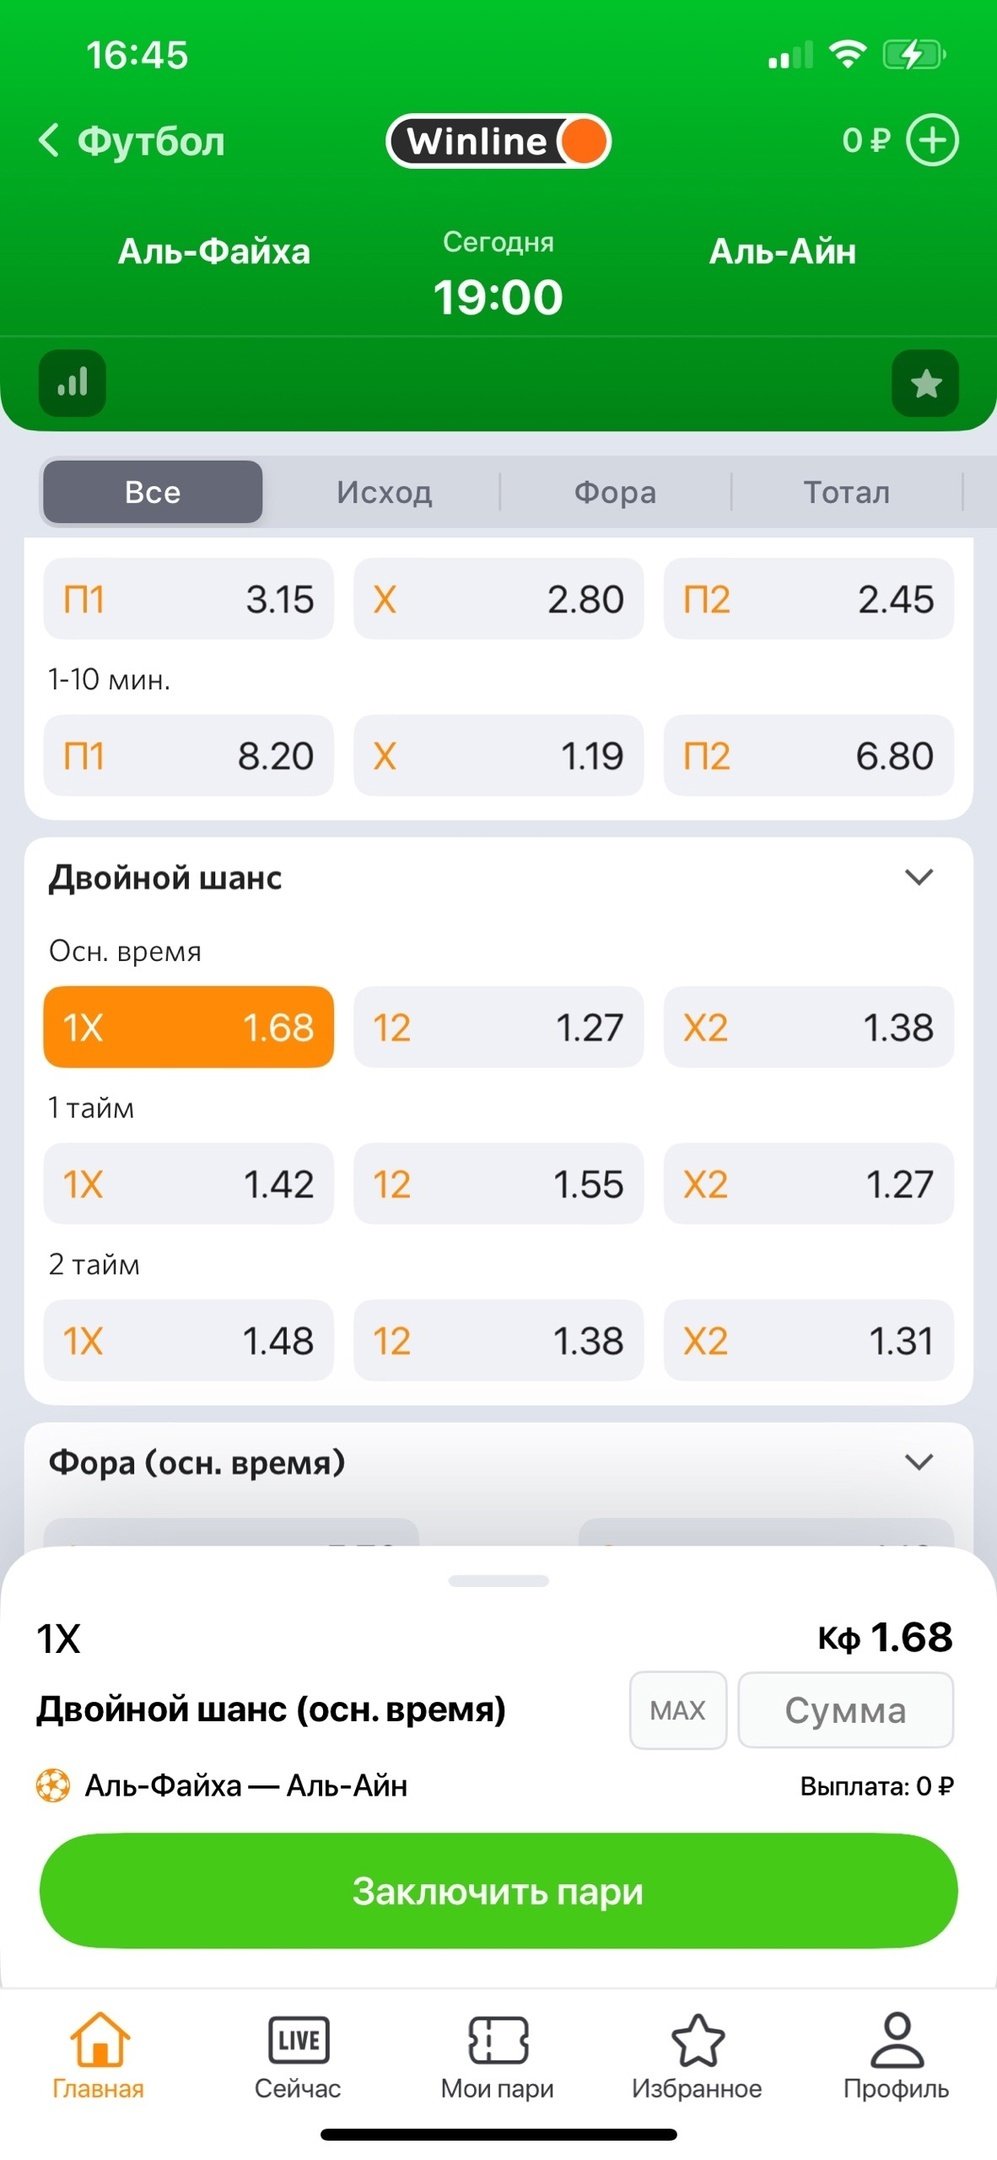997x2160 pixels.
Task: Collapse the Двойной шанс section
Action: (x=918, y=877)
